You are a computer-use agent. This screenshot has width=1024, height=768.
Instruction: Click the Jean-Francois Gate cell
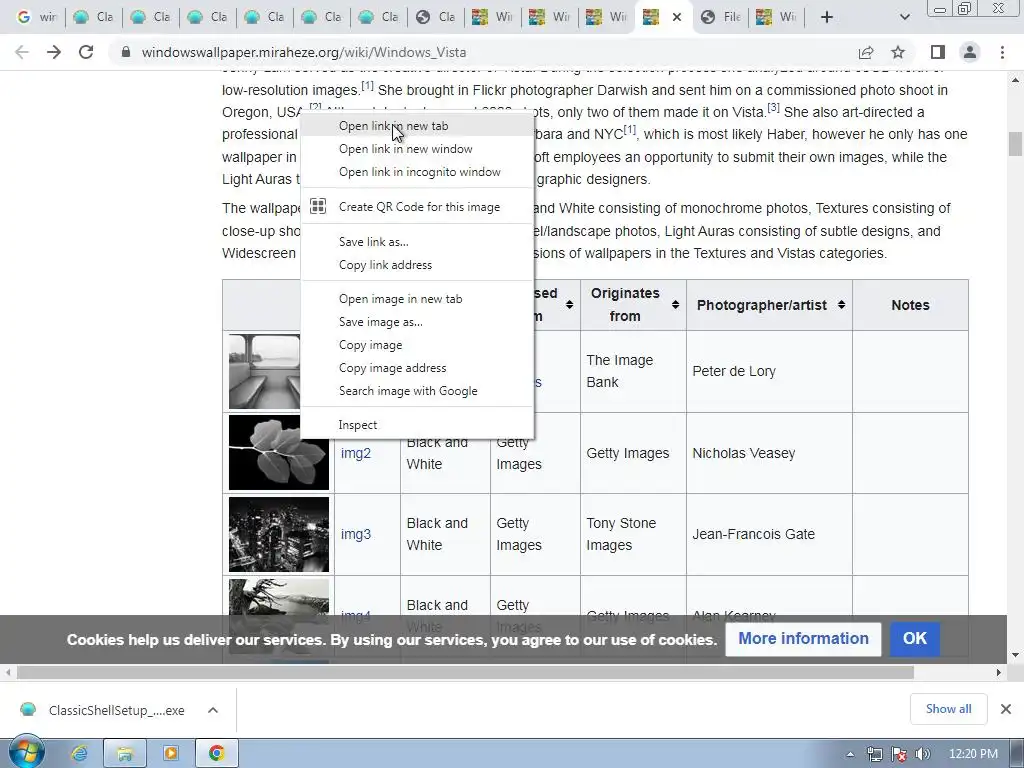769,534
